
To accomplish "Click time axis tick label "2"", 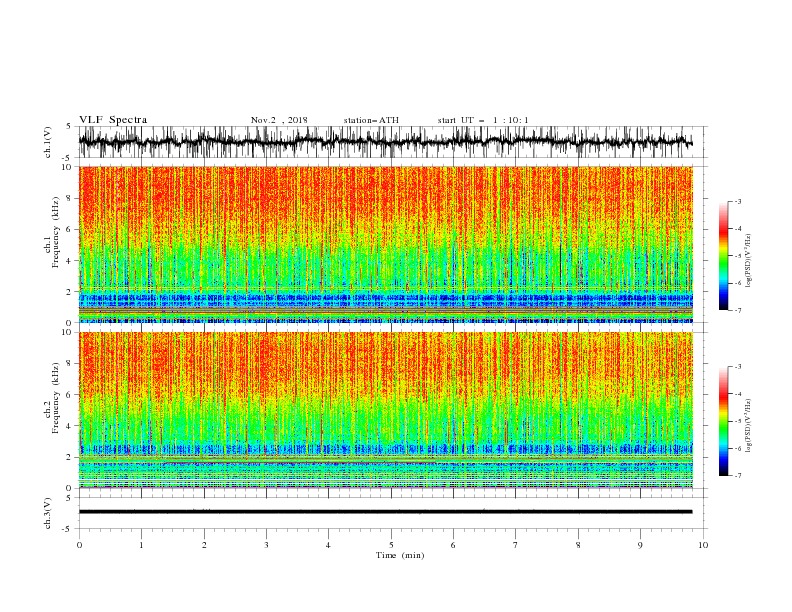I will click(204, 545).
